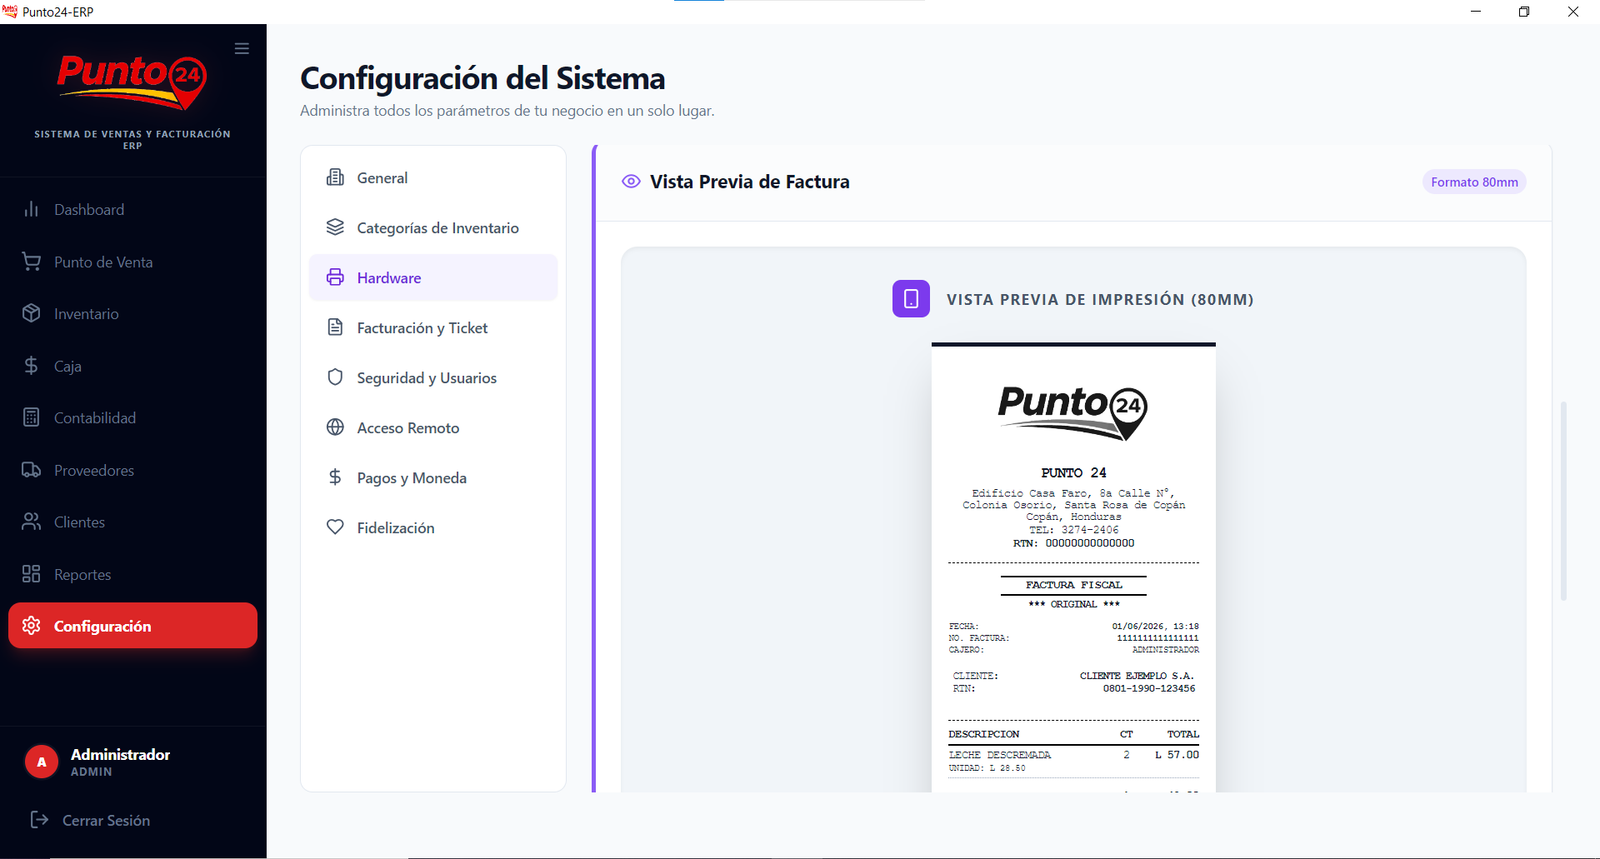Viewport: 1600px width, 859px height.
Task: Restore down the Punto24-ERP window
Action: [1524, 12]
